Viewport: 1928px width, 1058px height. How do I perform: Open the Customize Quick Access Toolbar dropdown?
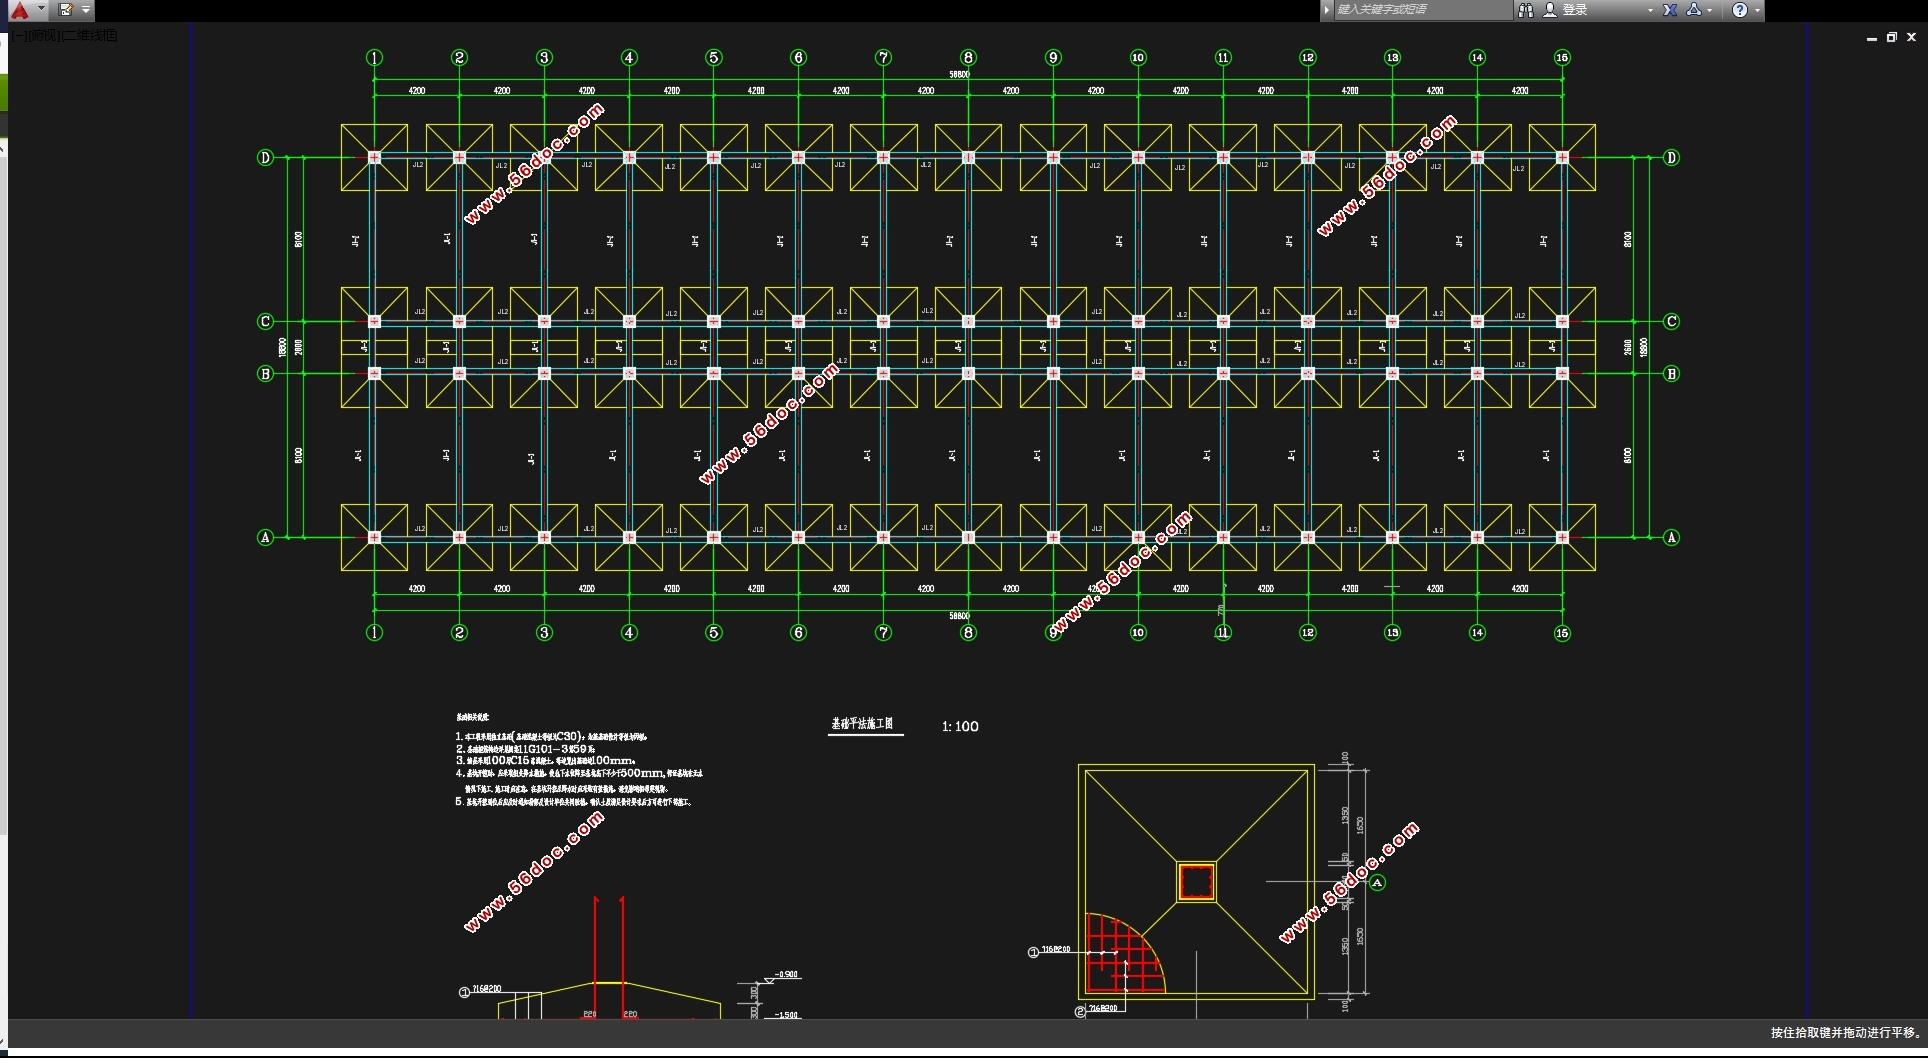click(86, 10)
